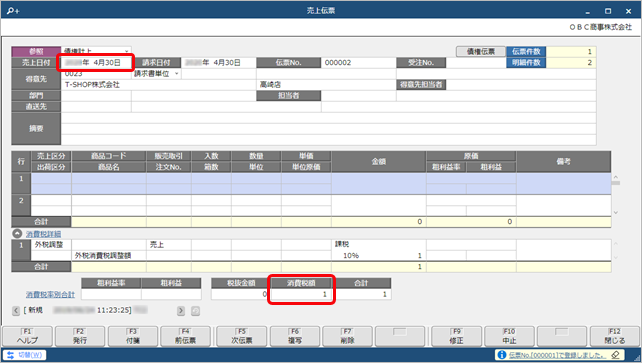Click row 1 商品コード cell
Viewport: 642px width, 363px height.
tap(109, 178)
